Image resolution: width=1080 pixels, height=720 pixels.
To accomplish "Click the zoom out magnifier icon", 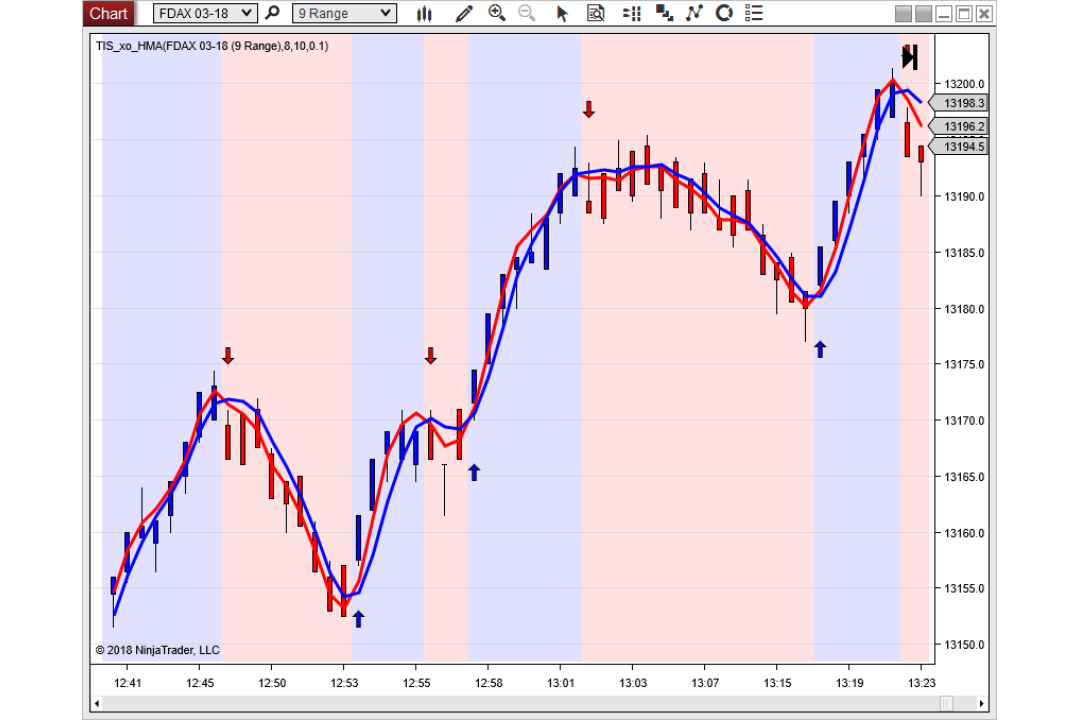I will pyautogui.click(x=527, y=13).
